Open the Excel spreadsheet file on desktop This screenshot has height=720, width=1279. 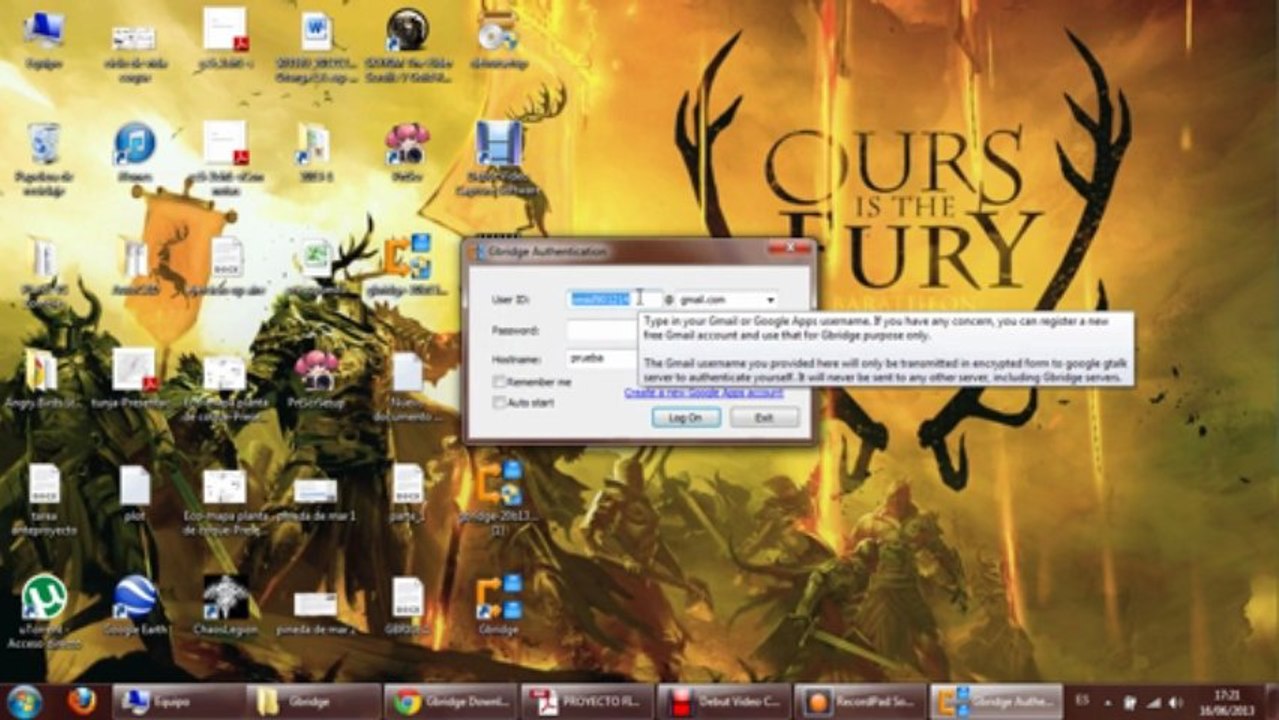click(x=316, y=266)
